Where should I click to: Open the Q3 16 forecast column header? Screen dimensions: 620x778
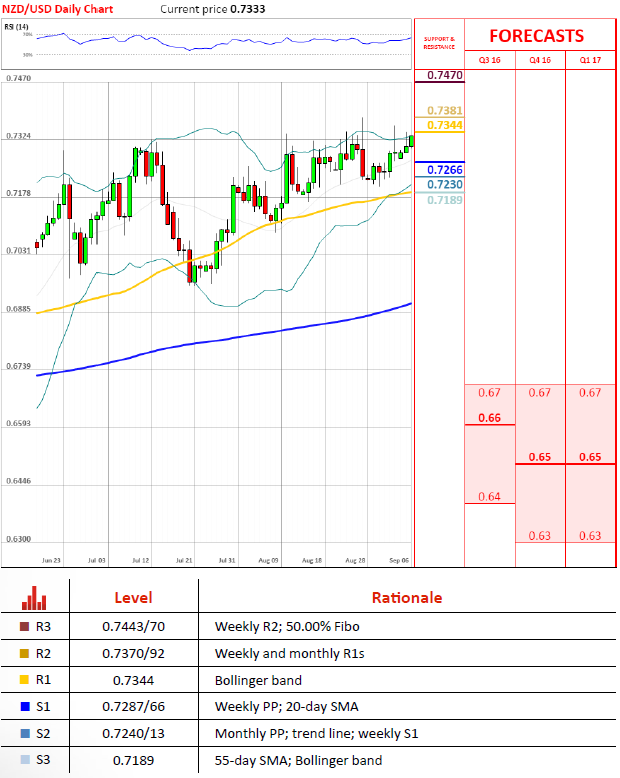(490, 60)
